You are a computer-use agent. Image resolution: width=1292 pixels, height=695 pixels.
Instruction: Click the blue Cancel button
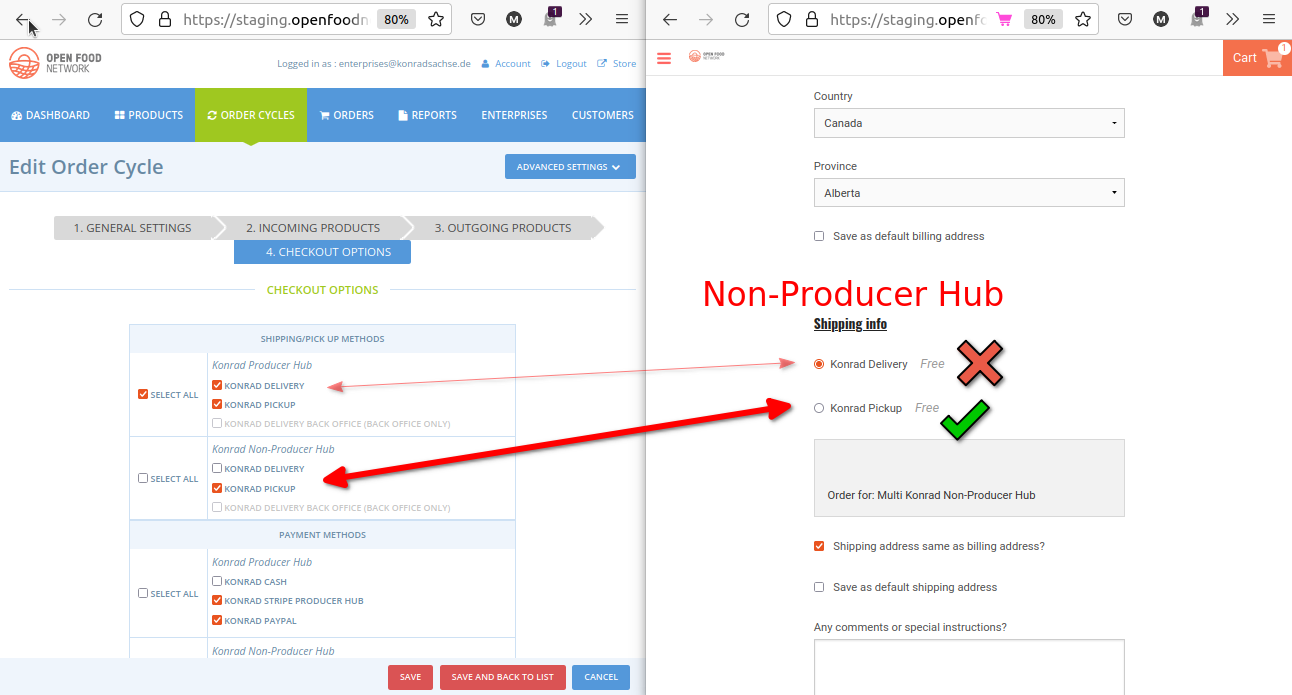pos(601,677)
